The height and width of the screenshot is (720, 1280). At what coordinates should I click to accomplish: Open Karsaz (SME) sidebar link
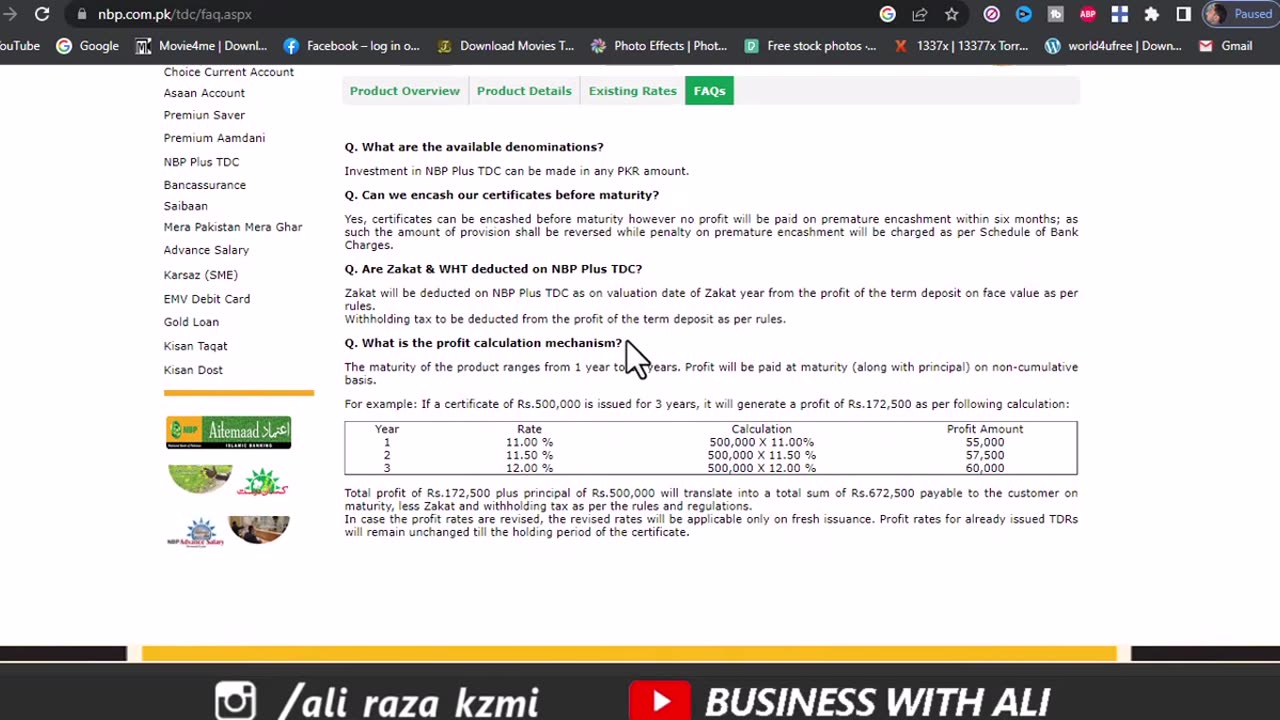coord(200,275)
